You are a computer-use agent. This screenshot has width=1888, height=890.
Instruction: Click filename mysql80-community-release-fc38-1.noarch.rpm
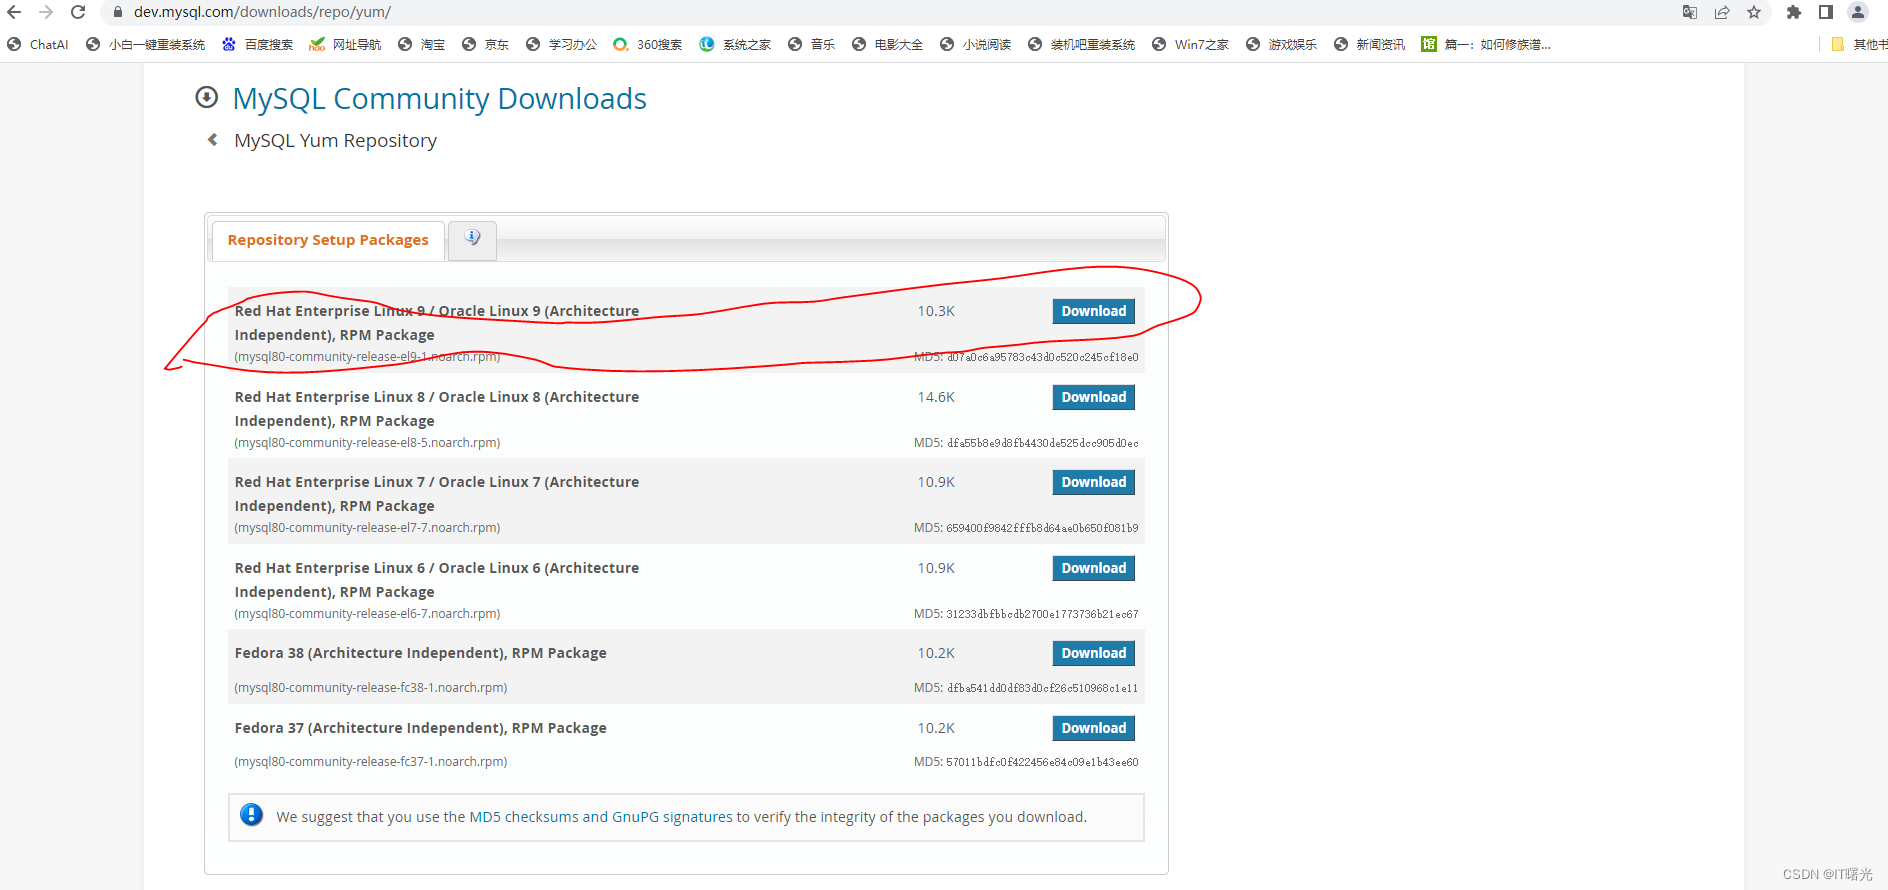371,688
